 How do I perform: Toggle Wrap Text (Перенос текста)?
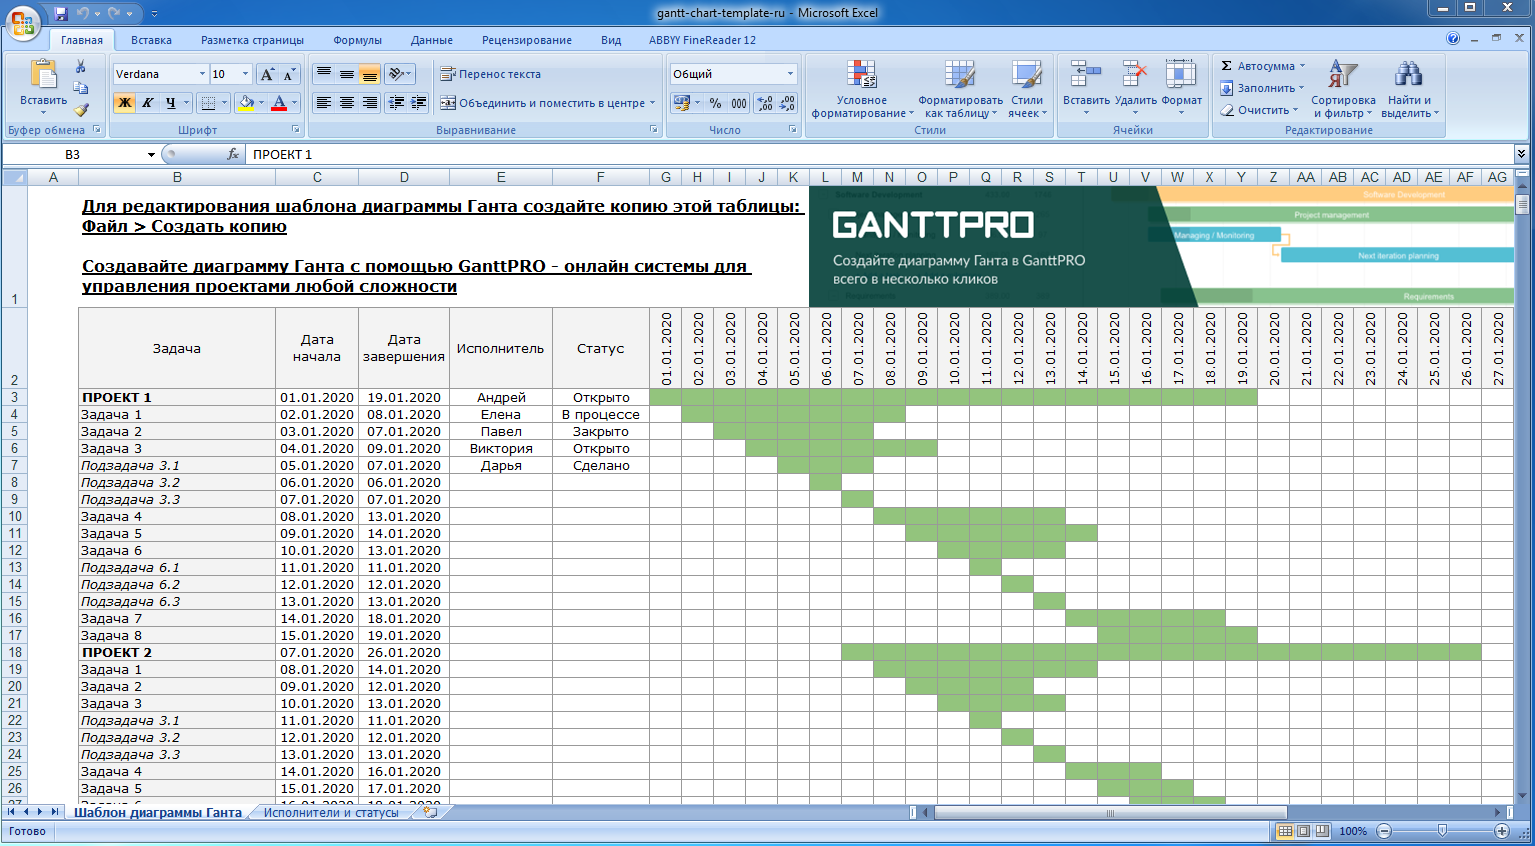pos(491,74)
